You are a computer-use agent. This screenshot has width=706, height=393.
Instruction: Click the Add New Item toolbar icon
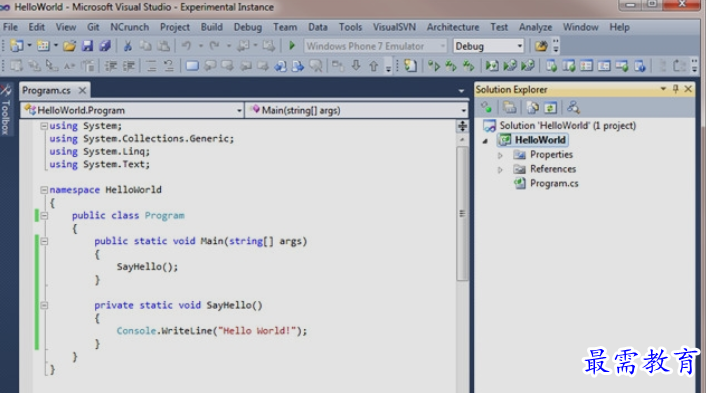(43, 46)
